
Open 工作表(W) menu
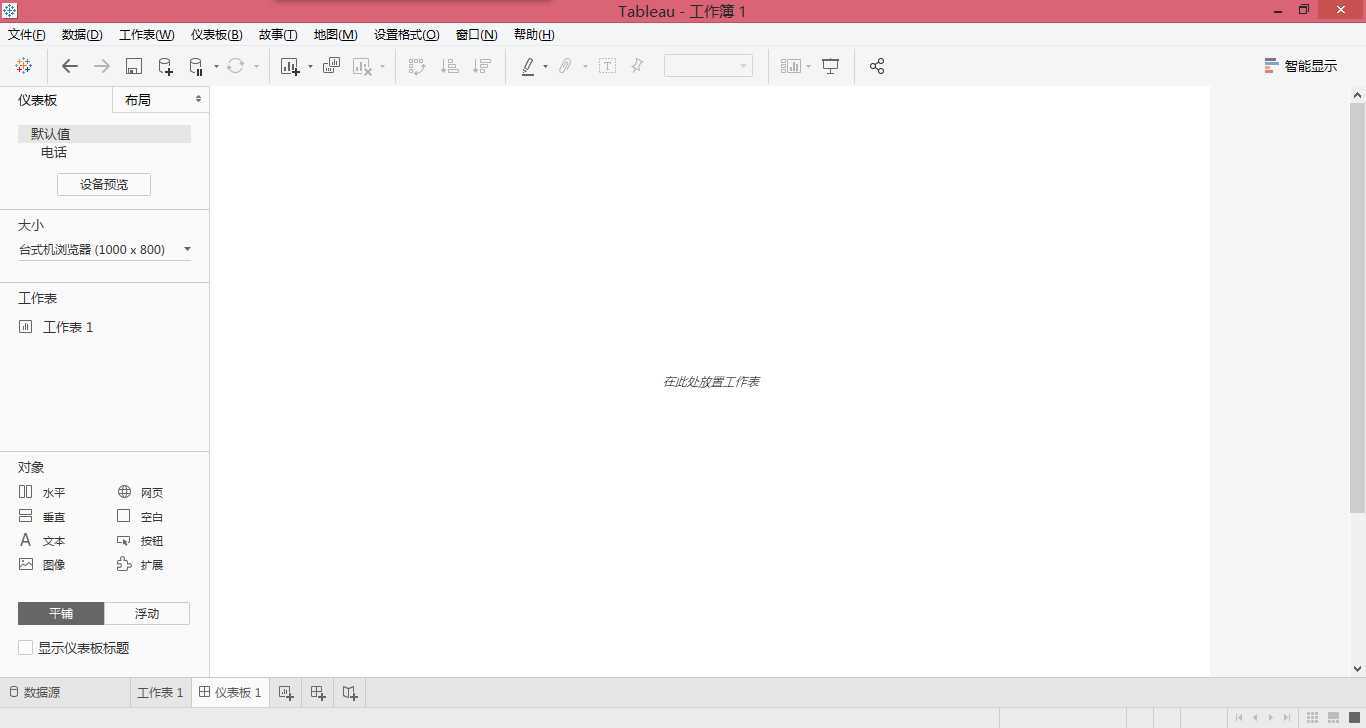147,34
